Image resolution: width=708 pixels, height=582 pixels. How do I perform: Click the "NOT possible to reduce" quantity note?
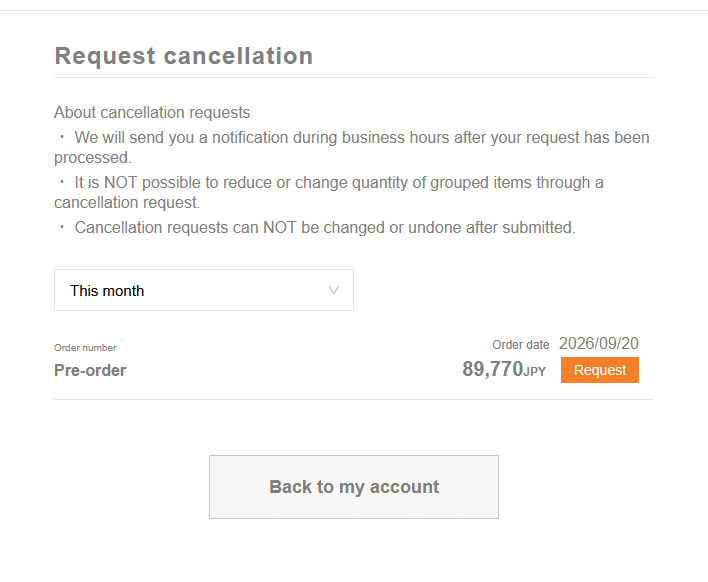pos(329,192)
